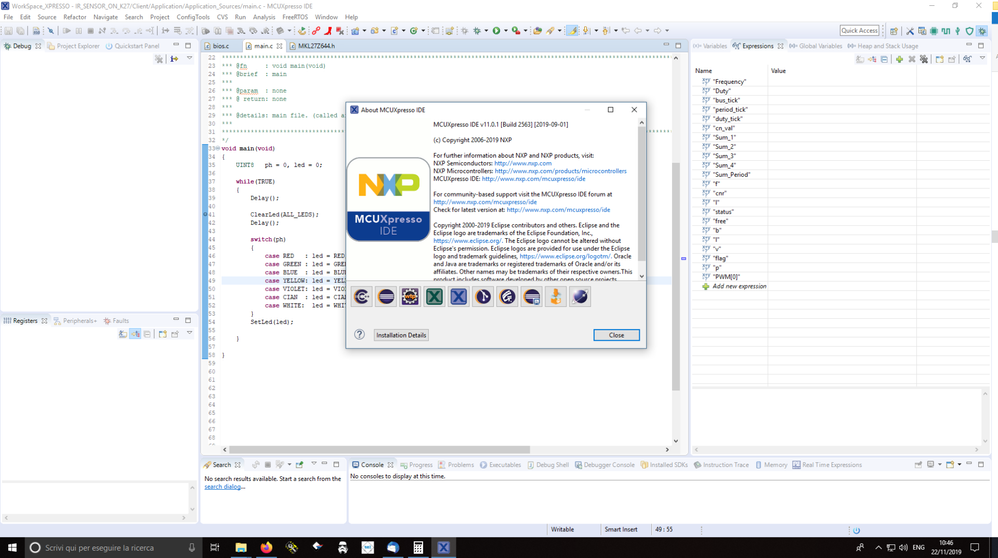Screen dimensions: 998x558
Task: Click the Quick Access search field
Action: pyautogui.click(x=859, y=31)
